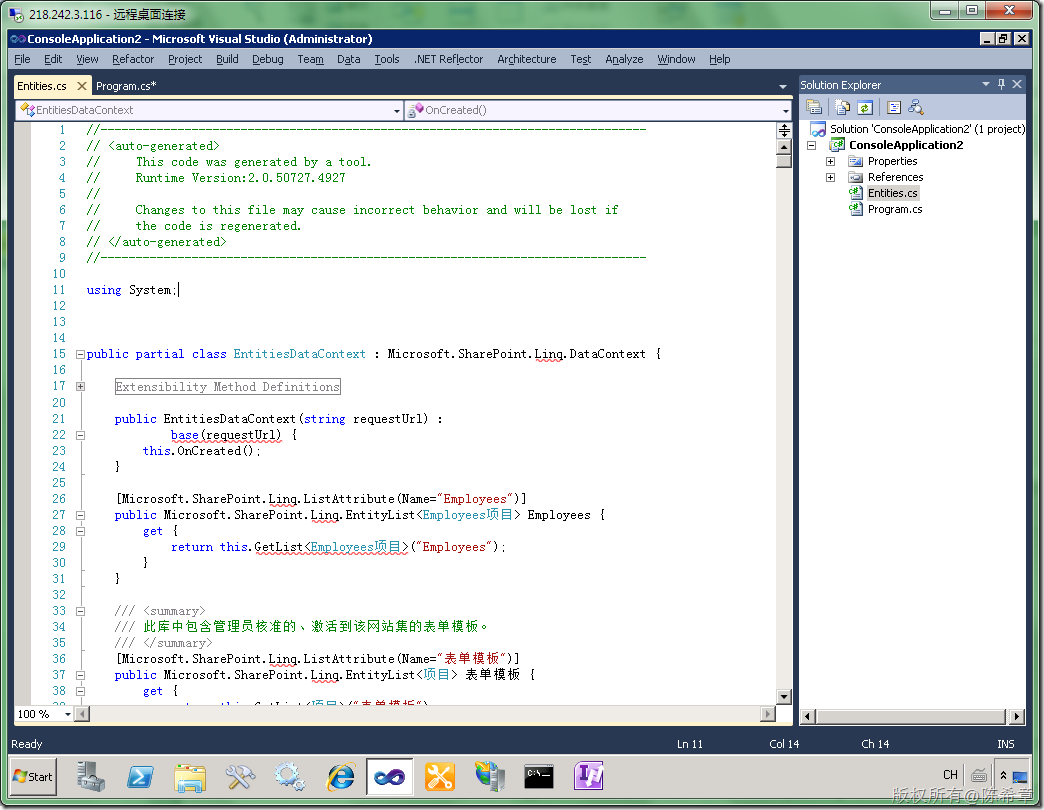Image resolution: width=1044 pixels, height=810 pixels.
Task: Click the CH language indicator in tray
Action: 950,775
